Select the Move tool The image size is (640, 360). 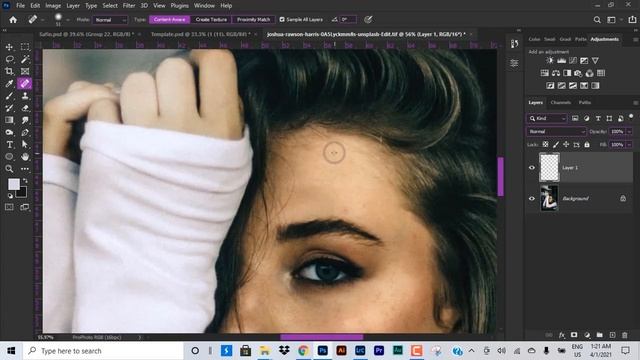tap(9, 47)
